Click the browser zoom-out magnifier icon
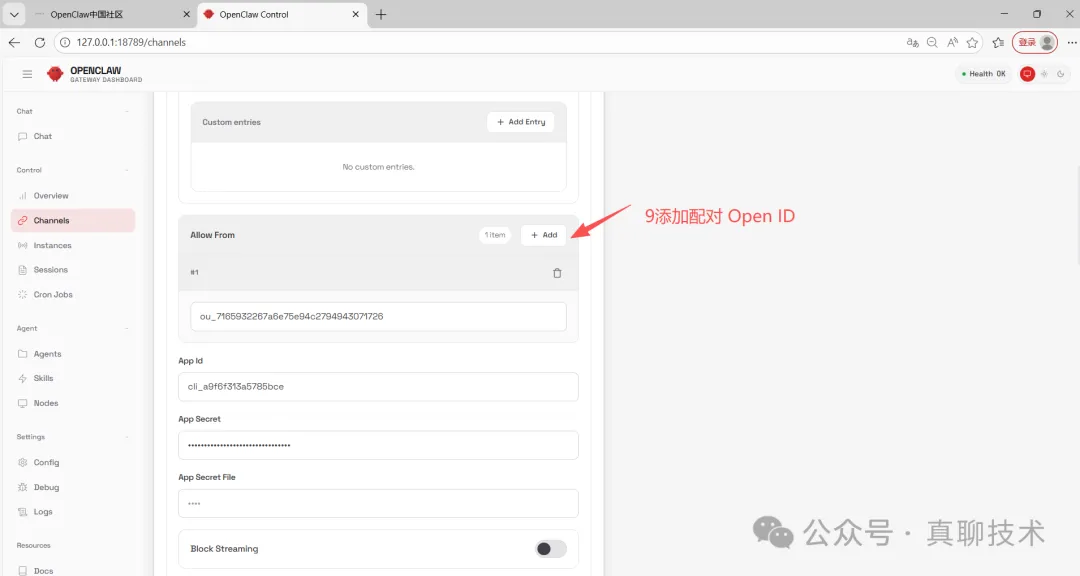This screenshot has width=1080, height=576. pos(932,43)
